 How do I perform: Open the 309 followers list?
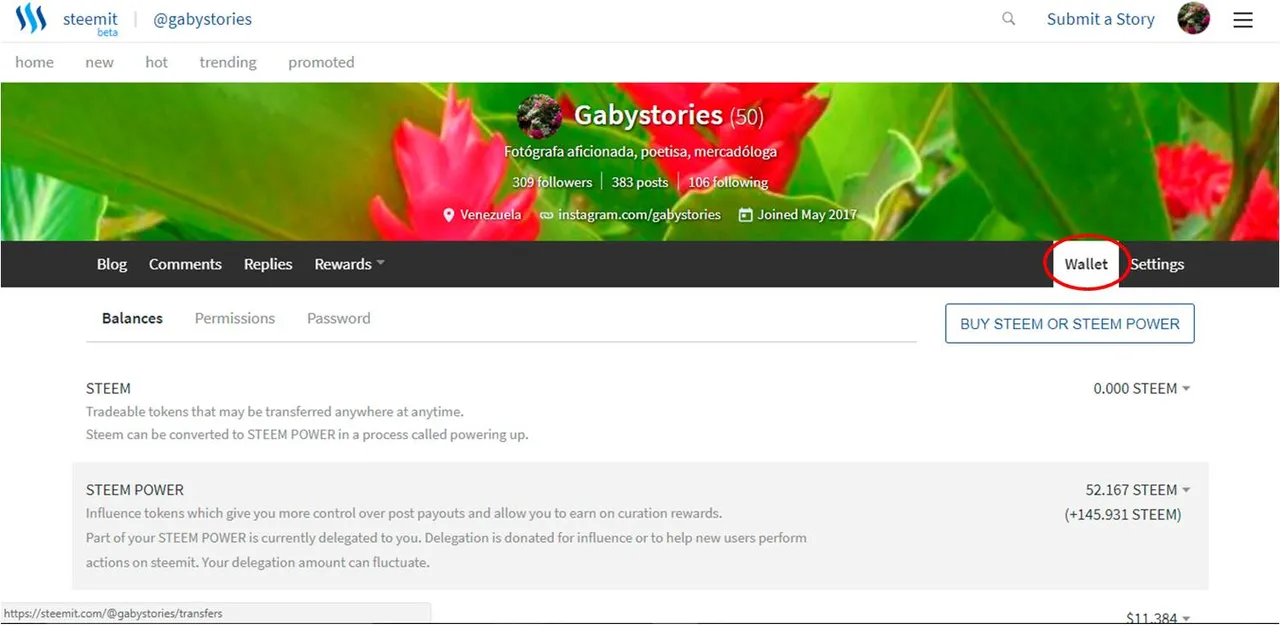[552, 182]
